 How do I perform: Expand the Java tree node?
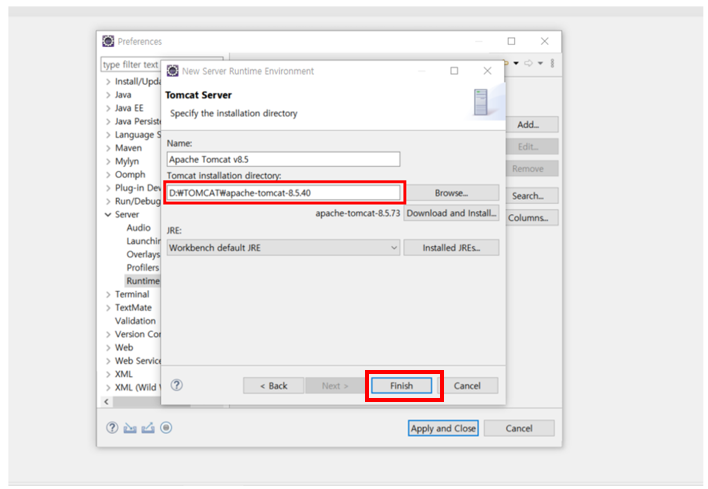(108, 95)
